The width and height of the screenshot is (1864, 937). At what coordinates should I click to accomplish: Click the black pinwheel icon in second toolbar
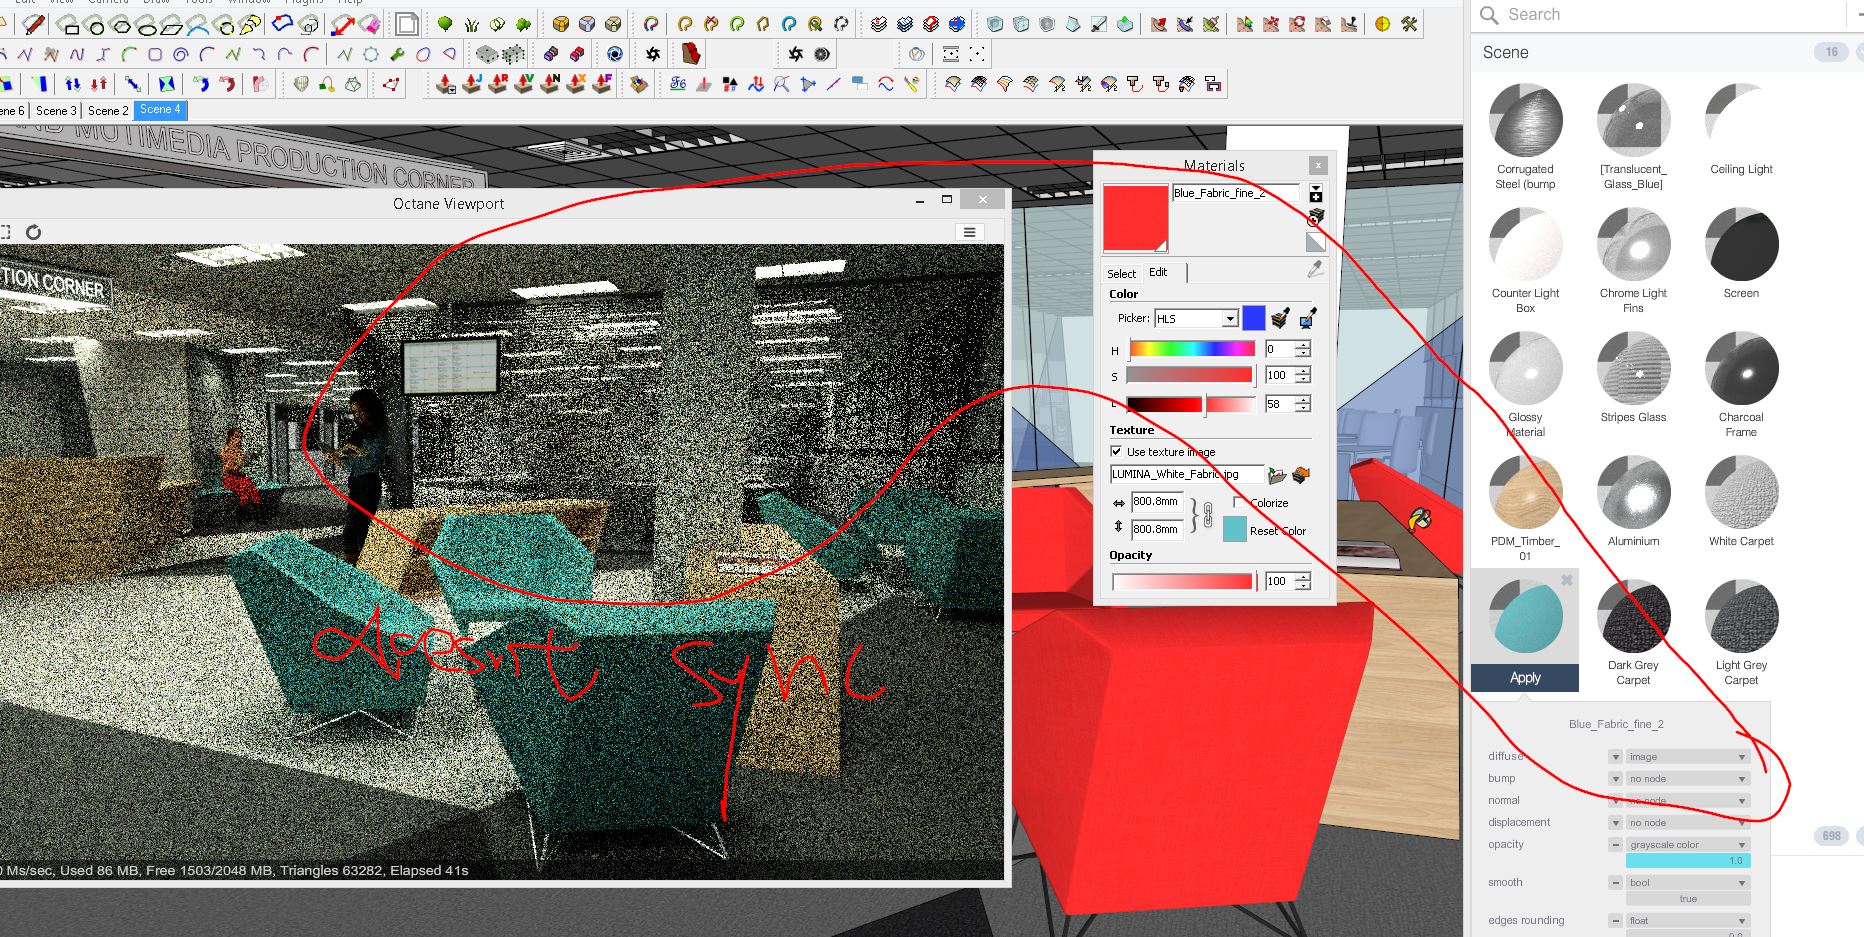click(653, 54)
